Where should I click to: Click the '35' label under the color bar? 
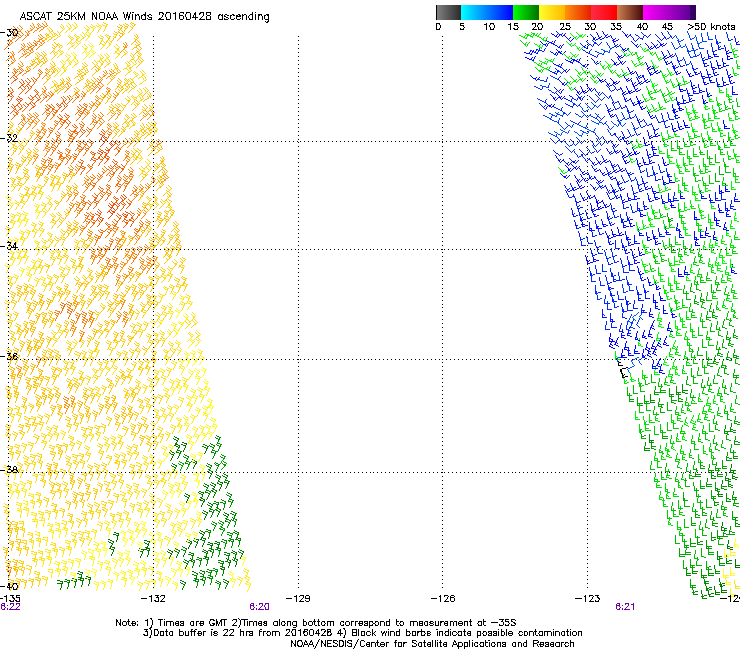click(x=616, y=27)
